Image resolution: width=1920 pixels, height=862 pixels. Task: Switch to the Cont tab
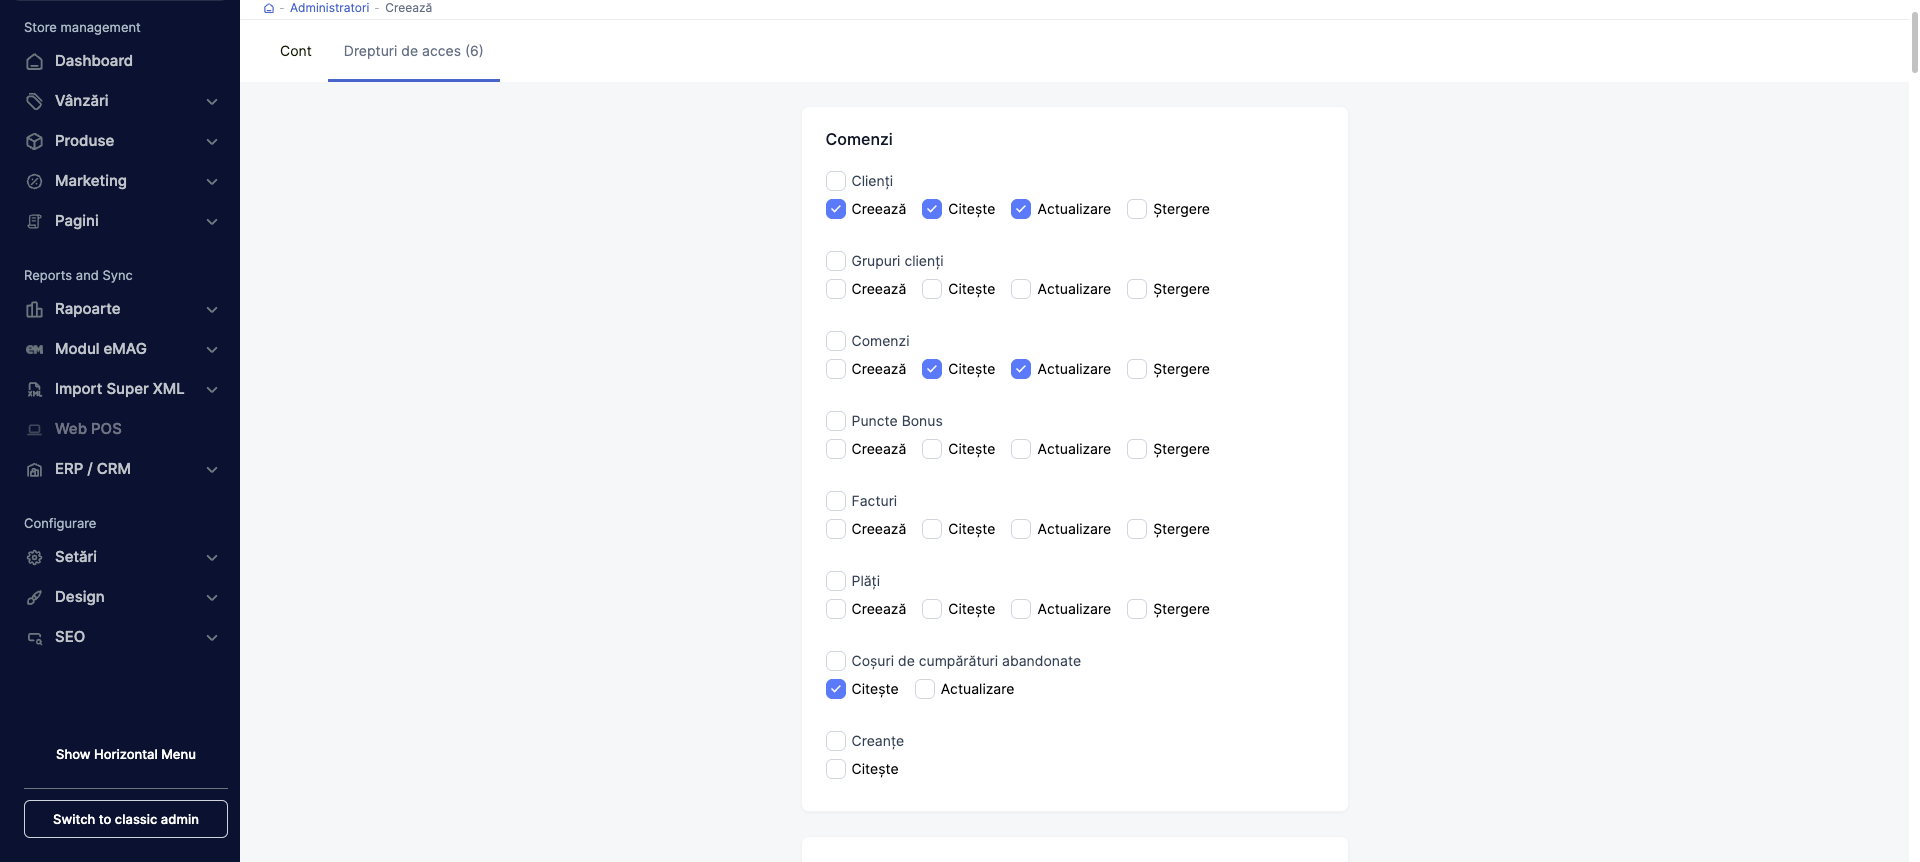(x=295, y=51)
